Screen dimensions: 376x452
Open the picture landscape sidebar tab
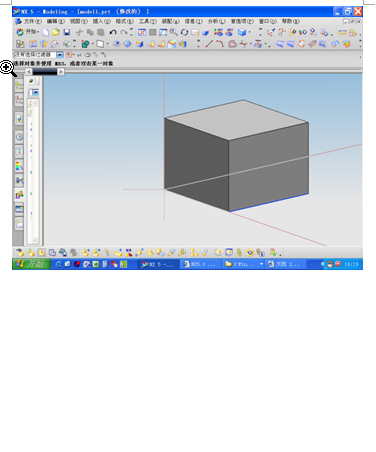[19, 209]
